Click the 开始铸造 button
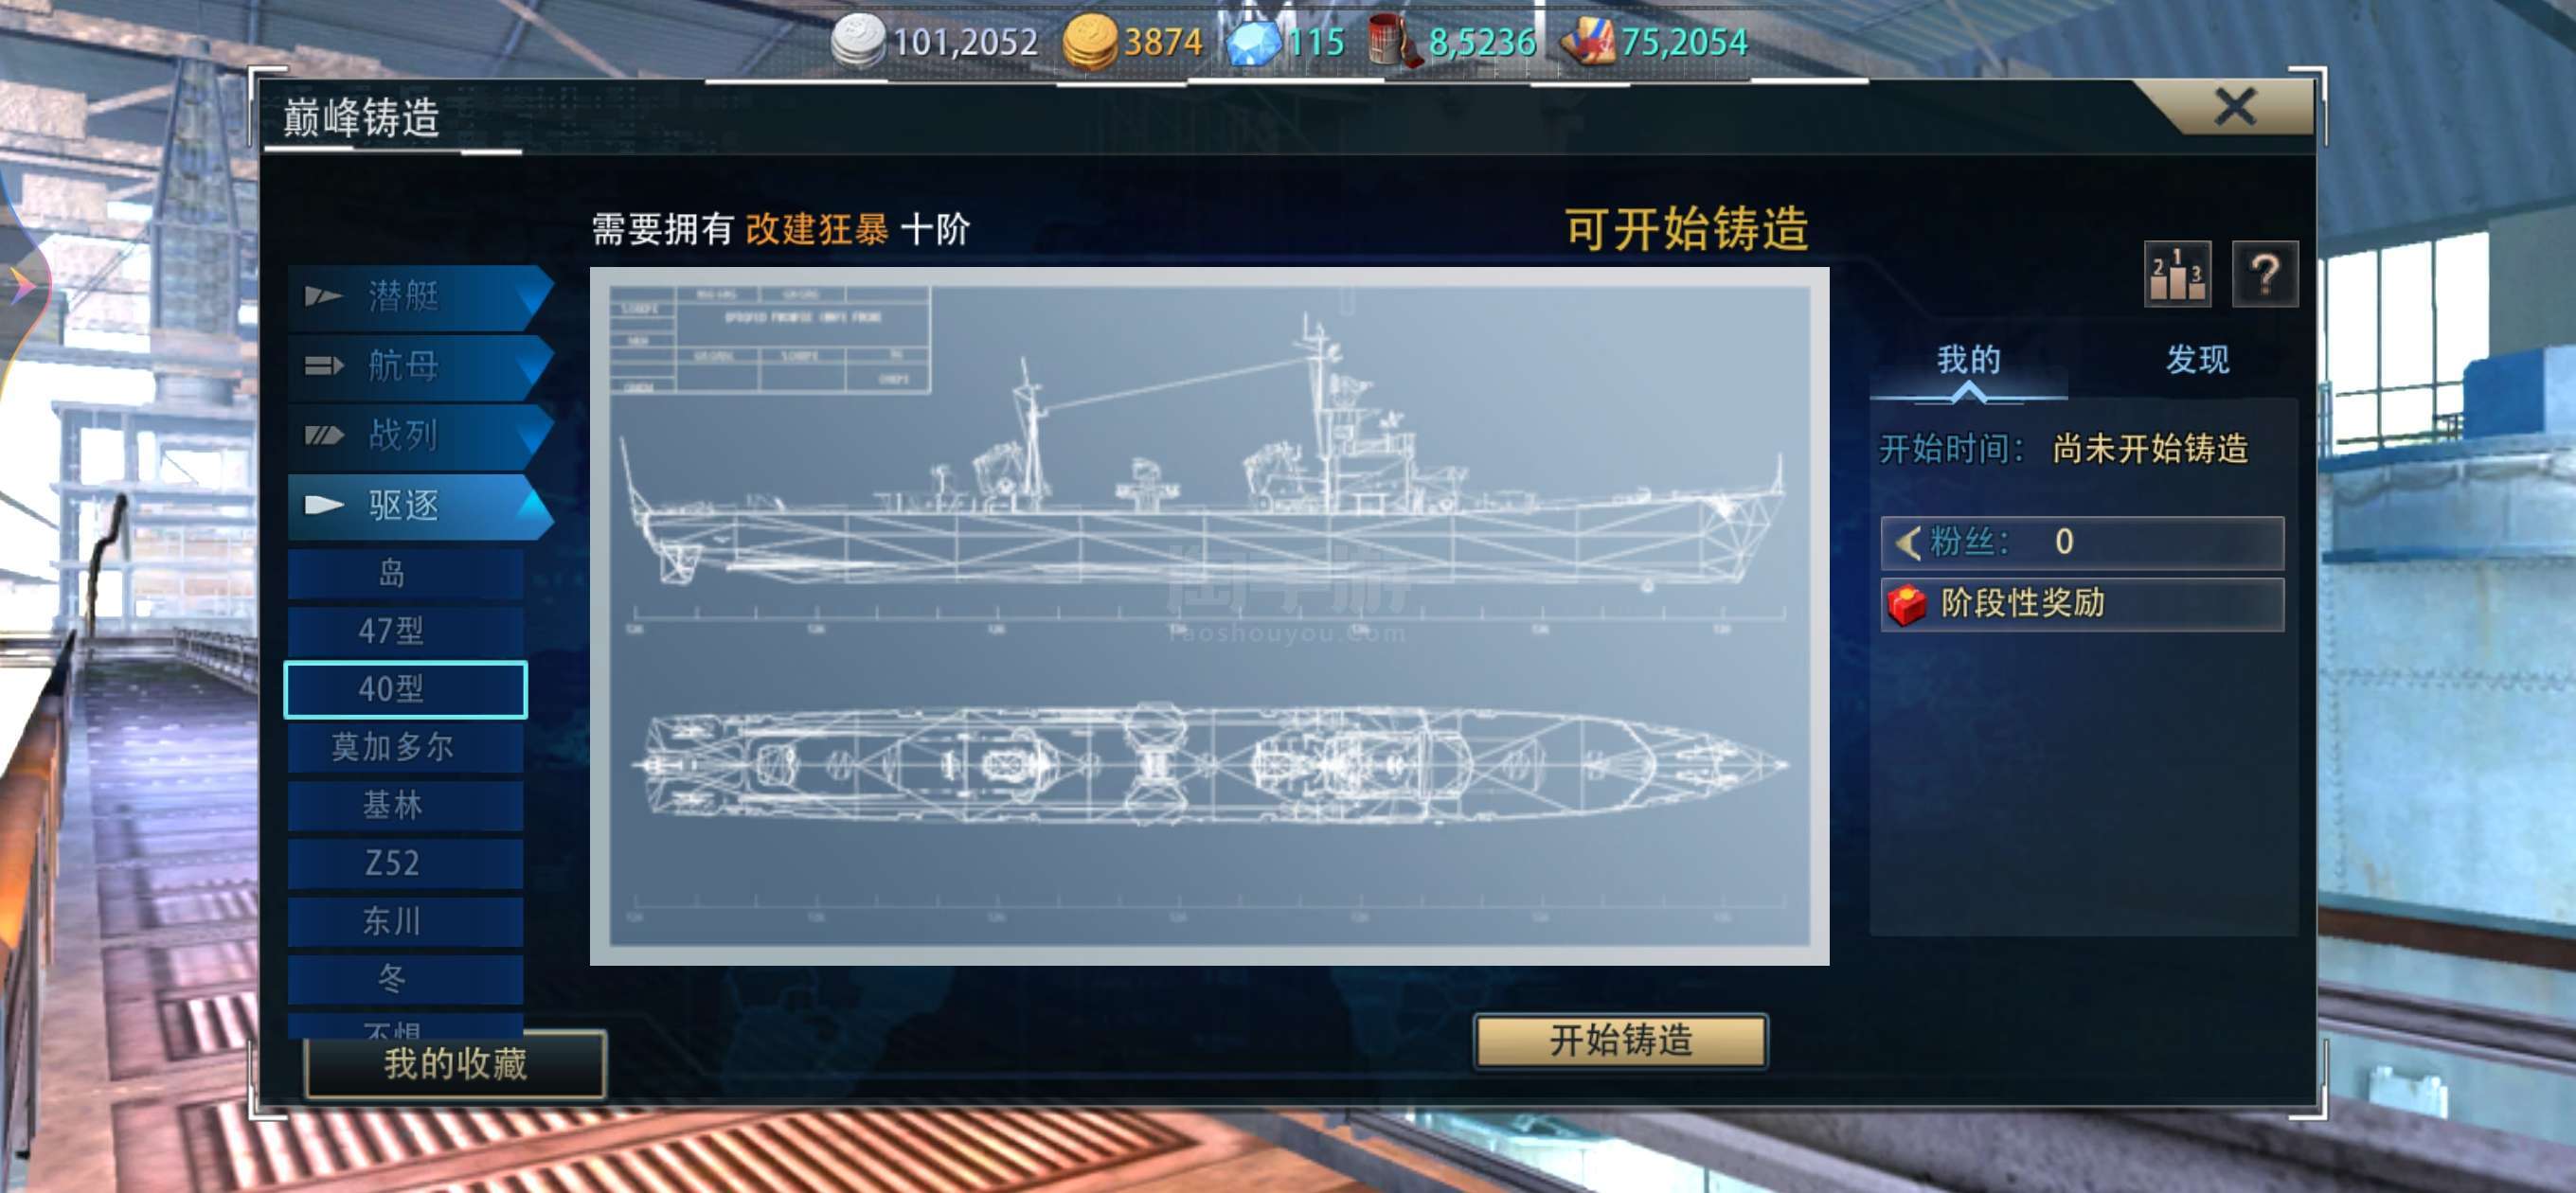 point(1620,1041)
